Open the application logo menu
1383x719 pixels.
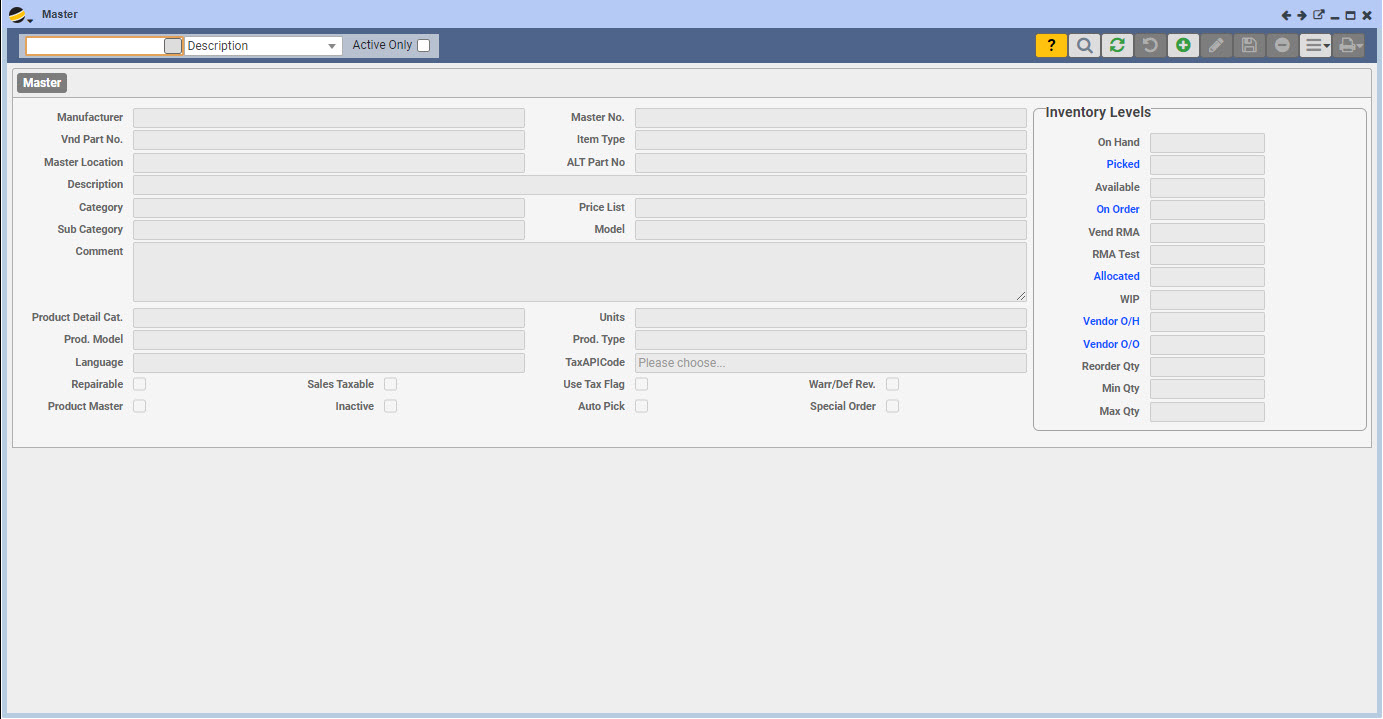(x=19, y=15)
